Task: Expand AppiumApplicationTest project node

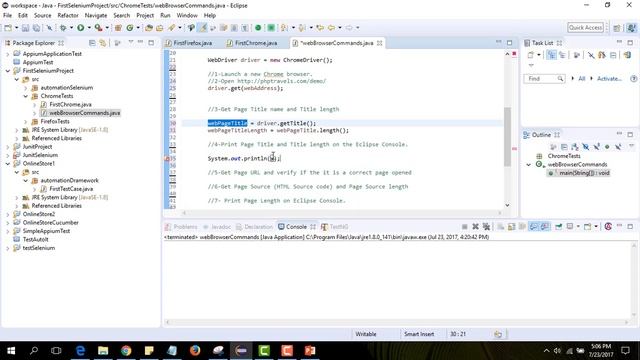Action: [8, 54]
